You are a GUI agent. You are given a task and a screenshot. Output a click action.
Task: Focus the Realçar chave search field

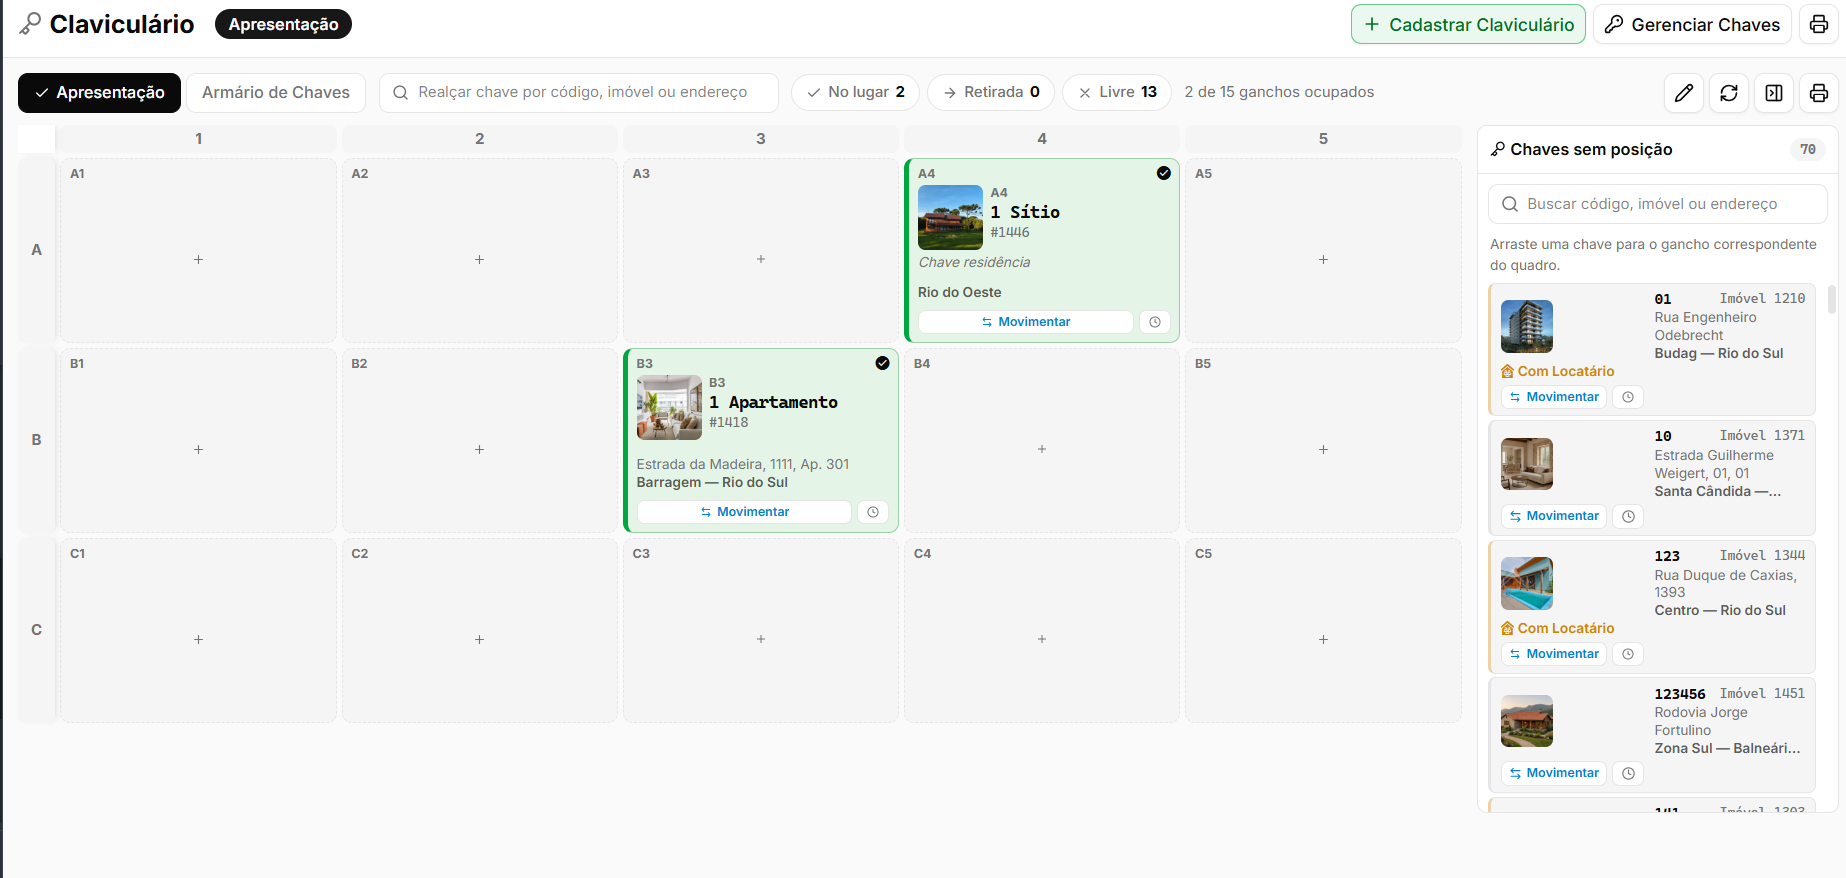(579, 93)
